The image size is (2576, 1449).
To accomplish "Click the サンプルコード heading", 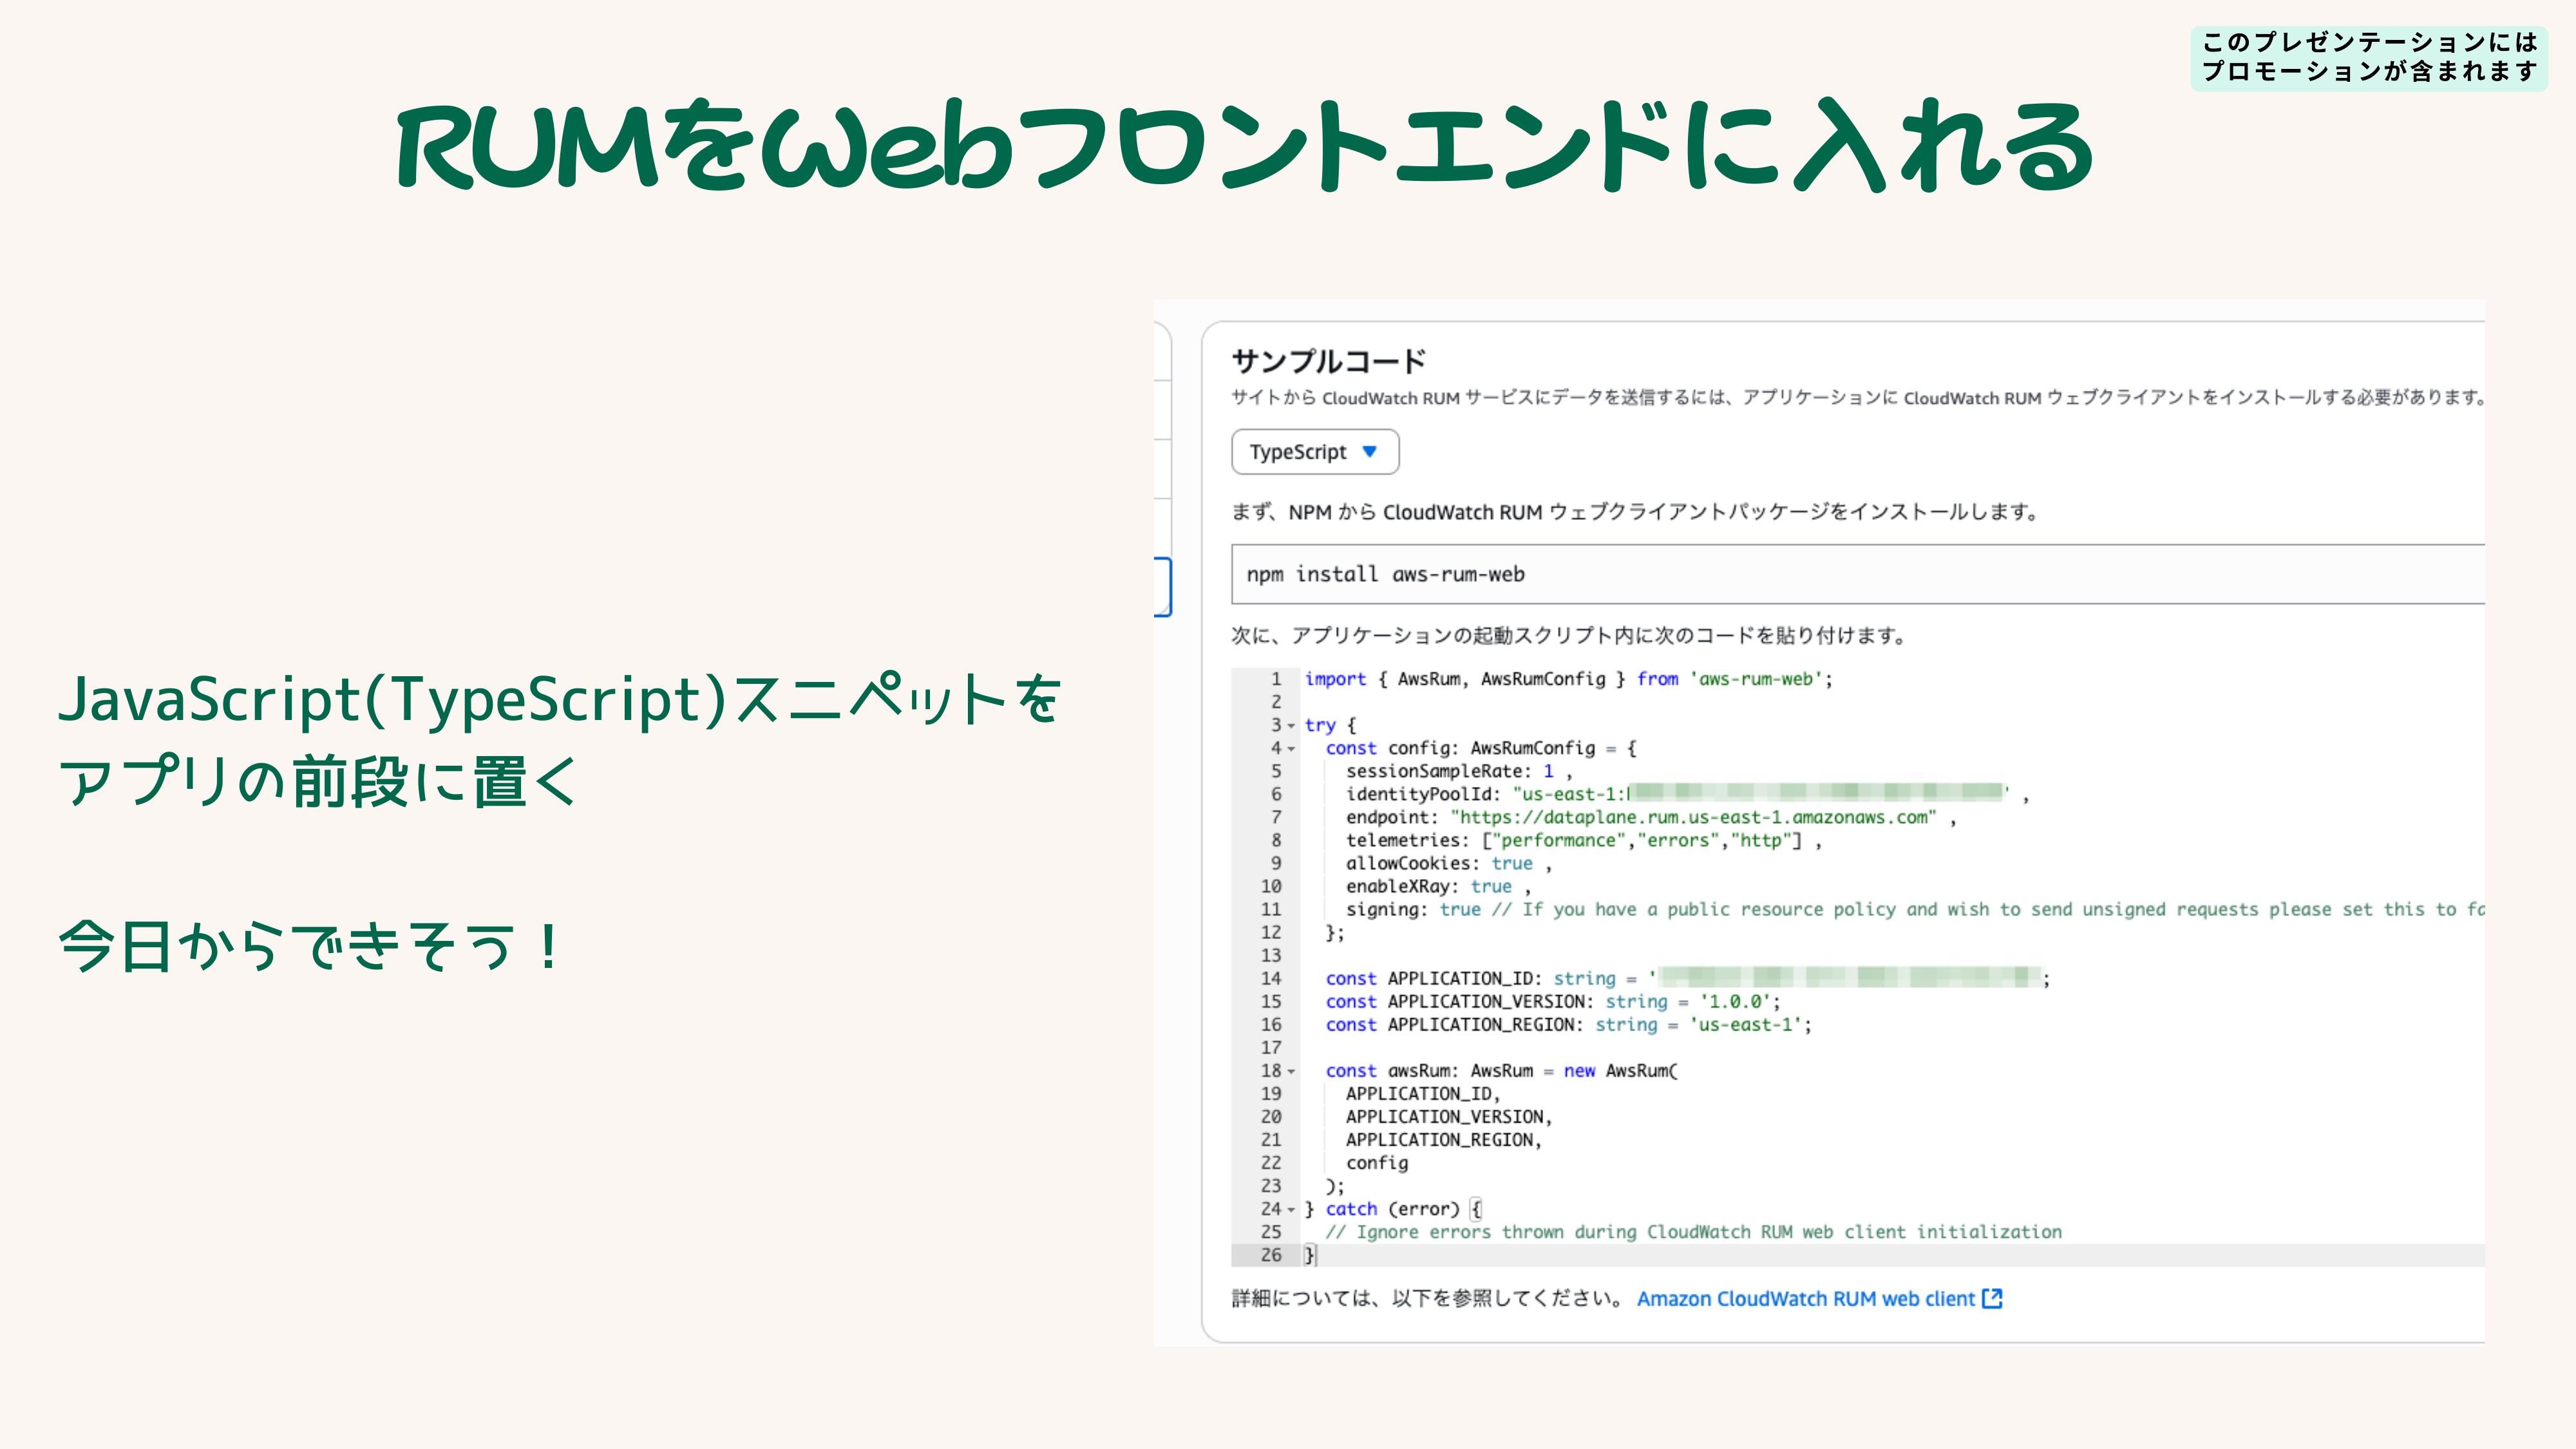I will point(1328,361).
